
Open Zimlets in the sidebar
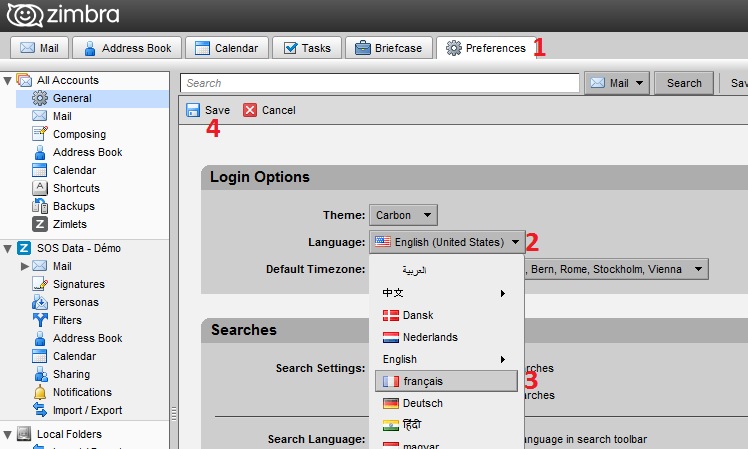[x=70, y=224]
